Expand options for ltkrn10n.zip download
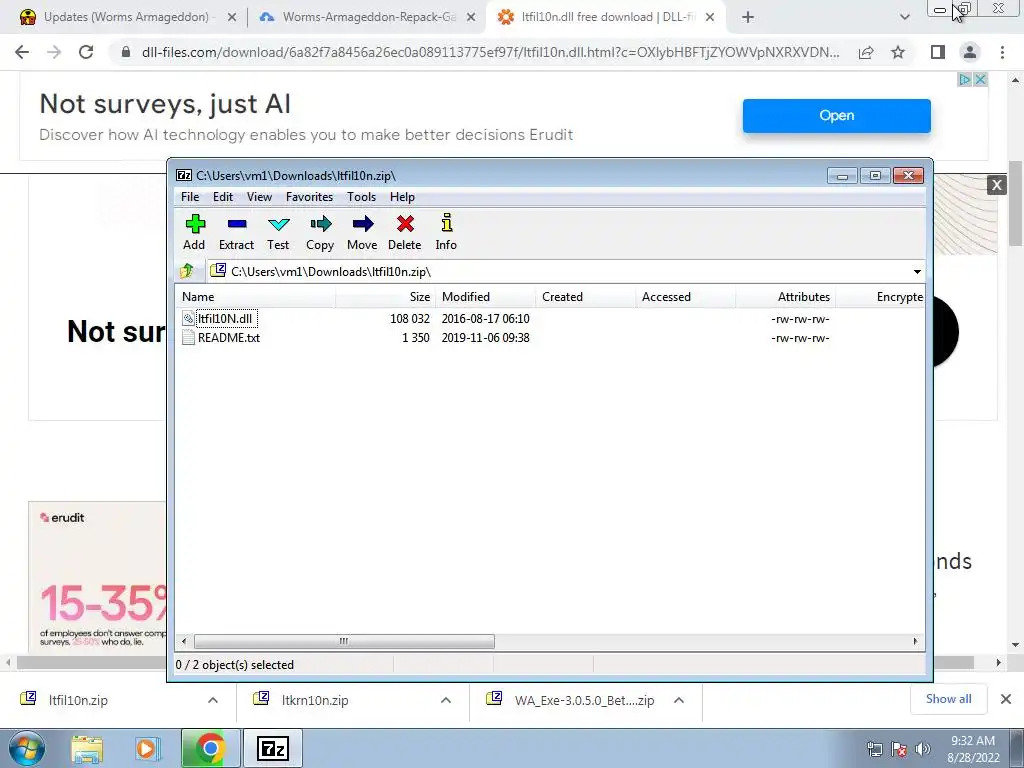 [446, 700]
